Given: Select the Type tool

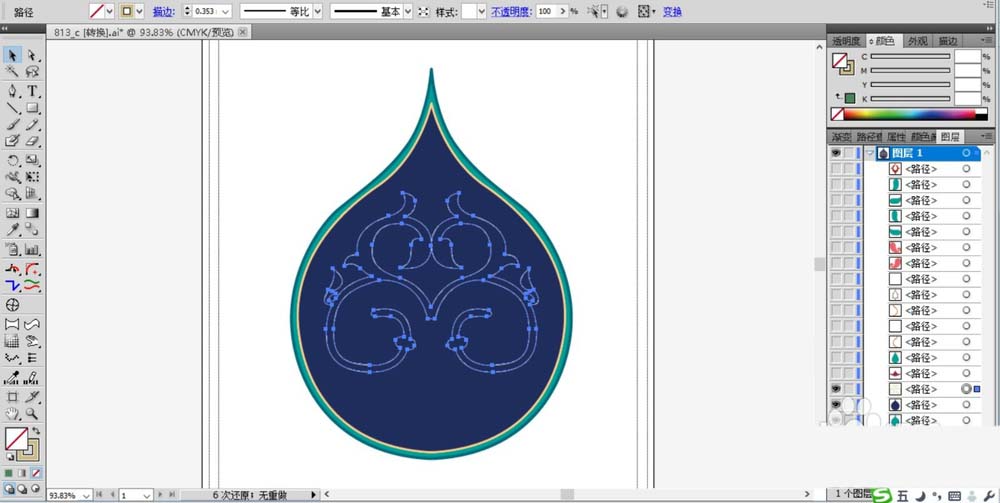Looking at the screenshot, I should coord(32,91).
